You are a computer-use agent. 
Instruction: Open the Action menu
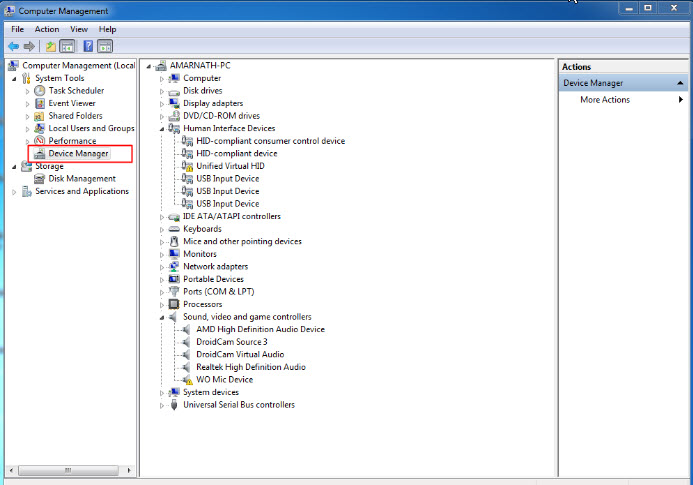pyautogui.click(x=47, y=29)
